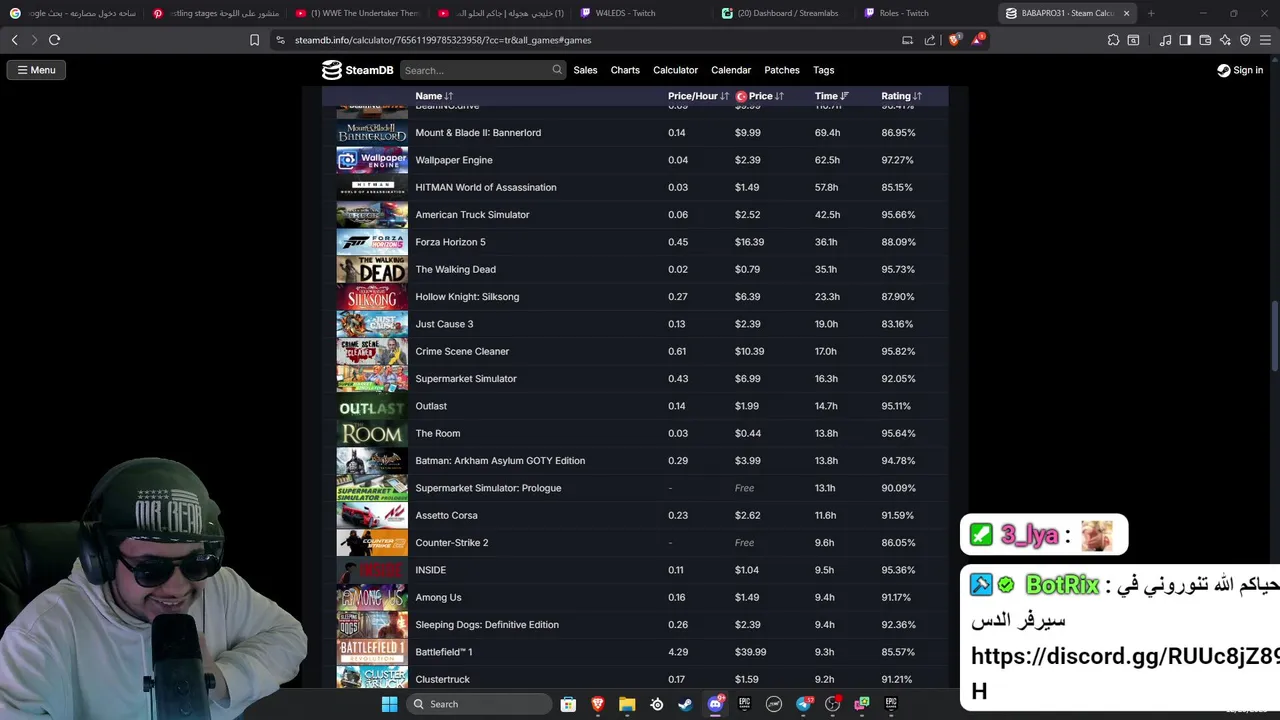Open Brave Shields lion icon

pos(954,40)
